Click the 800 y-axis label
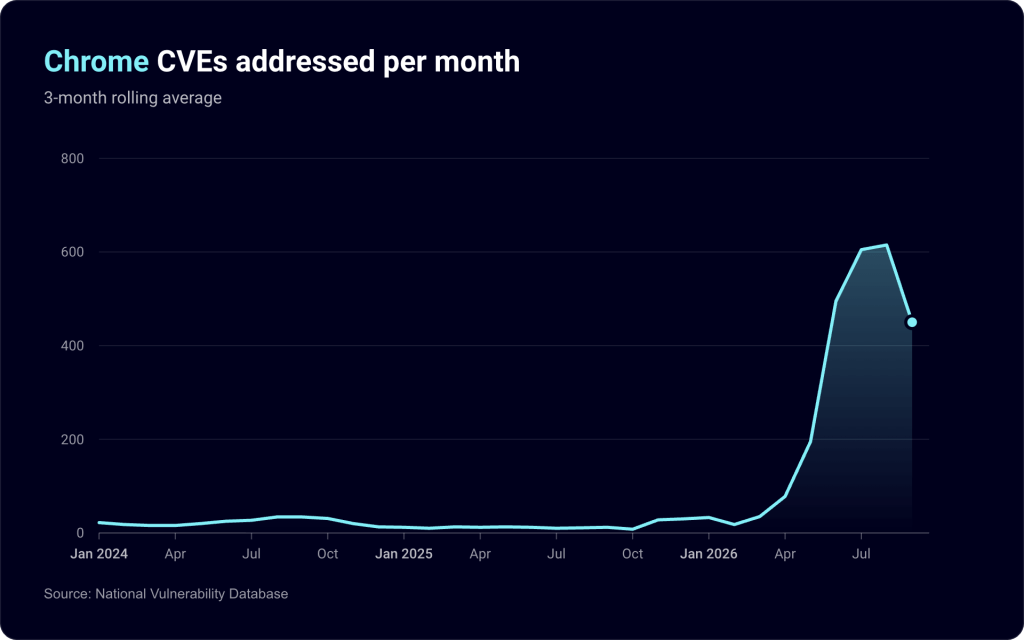 pos(73,159)
